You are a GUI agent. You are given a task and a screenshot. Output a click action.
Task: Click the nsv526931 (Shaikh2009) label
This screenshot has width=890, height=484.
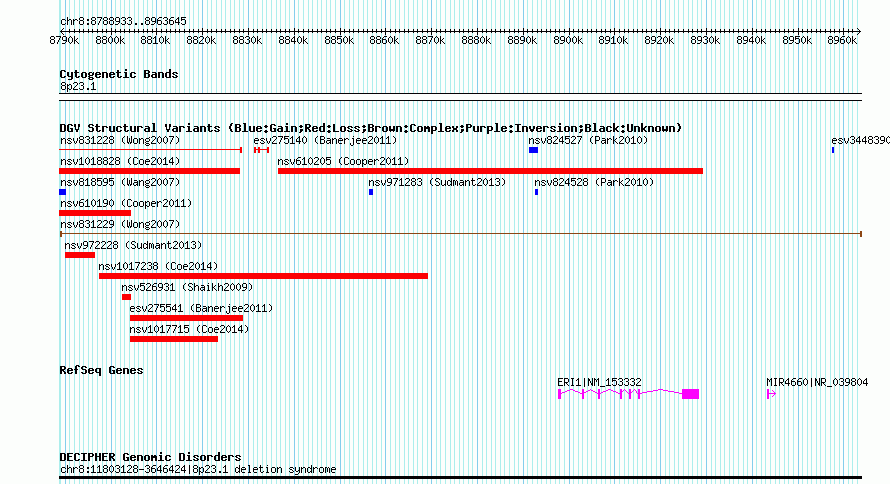187,287
